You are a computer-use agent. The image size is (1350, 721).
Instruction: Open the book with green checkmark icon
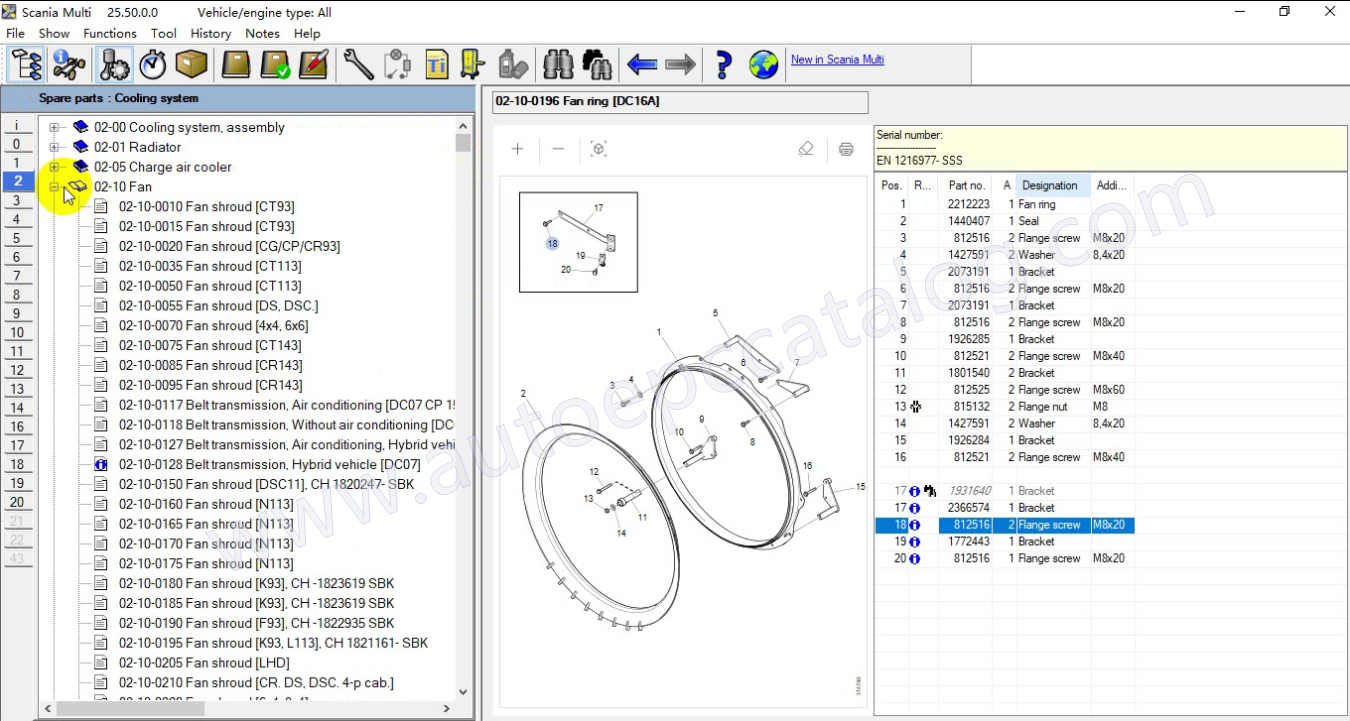point(275,65)
